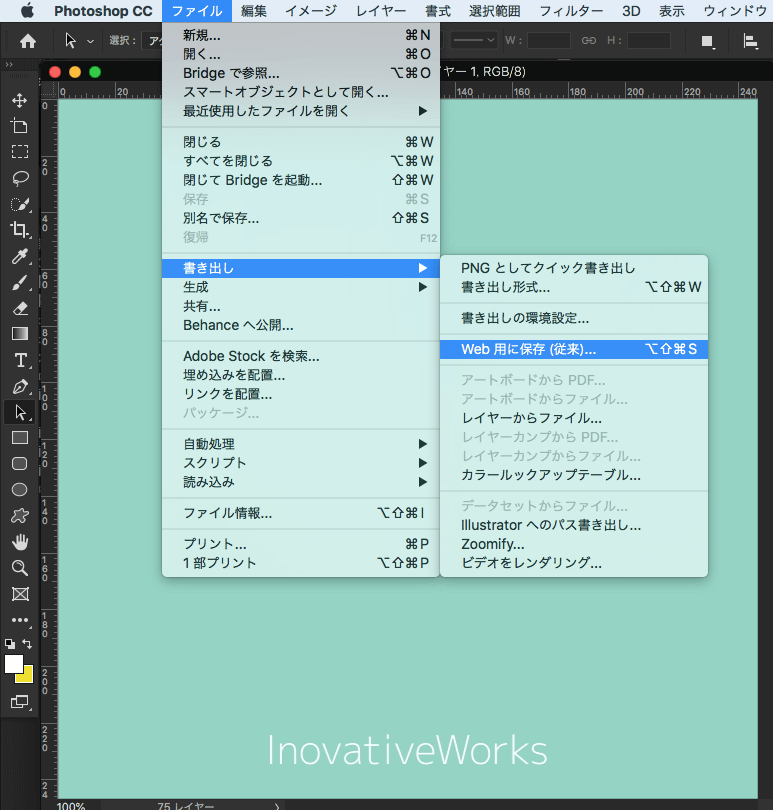This screenshot has height=810, width=773.
Task: Choose レイヤーからファイル export option
Action: 574,418
